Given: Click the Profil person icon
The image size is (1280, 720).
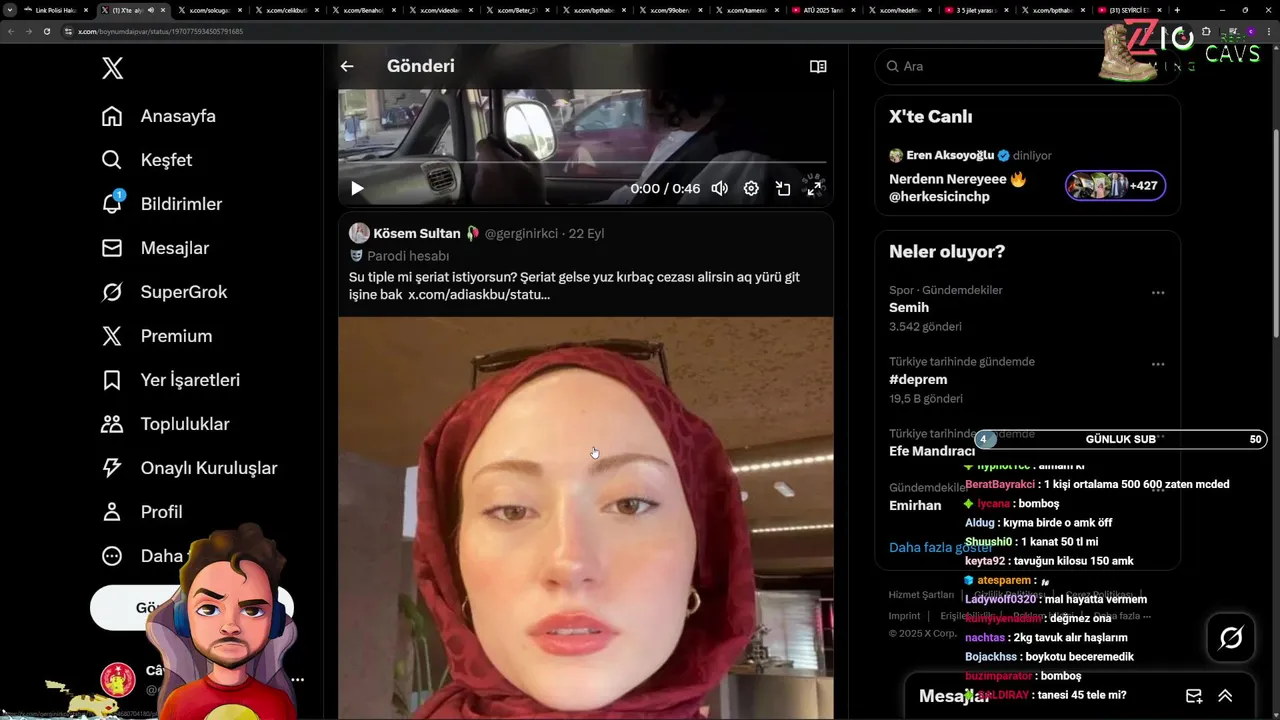Looking at the screenshot, I should tap(112, 512).
